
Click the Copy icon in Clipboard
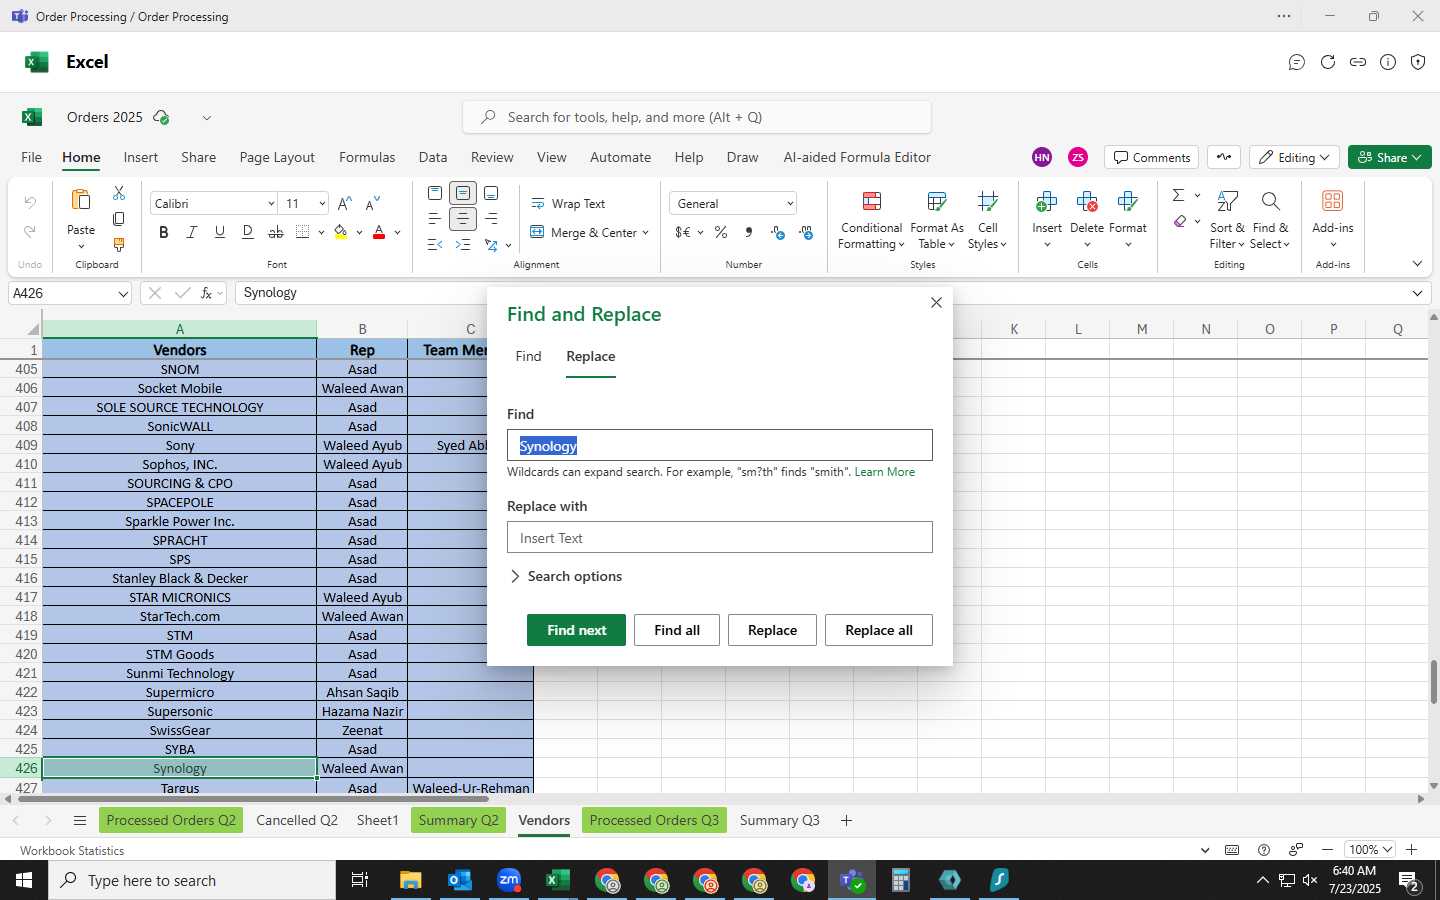pyautogui.click(x=119, y=219)
